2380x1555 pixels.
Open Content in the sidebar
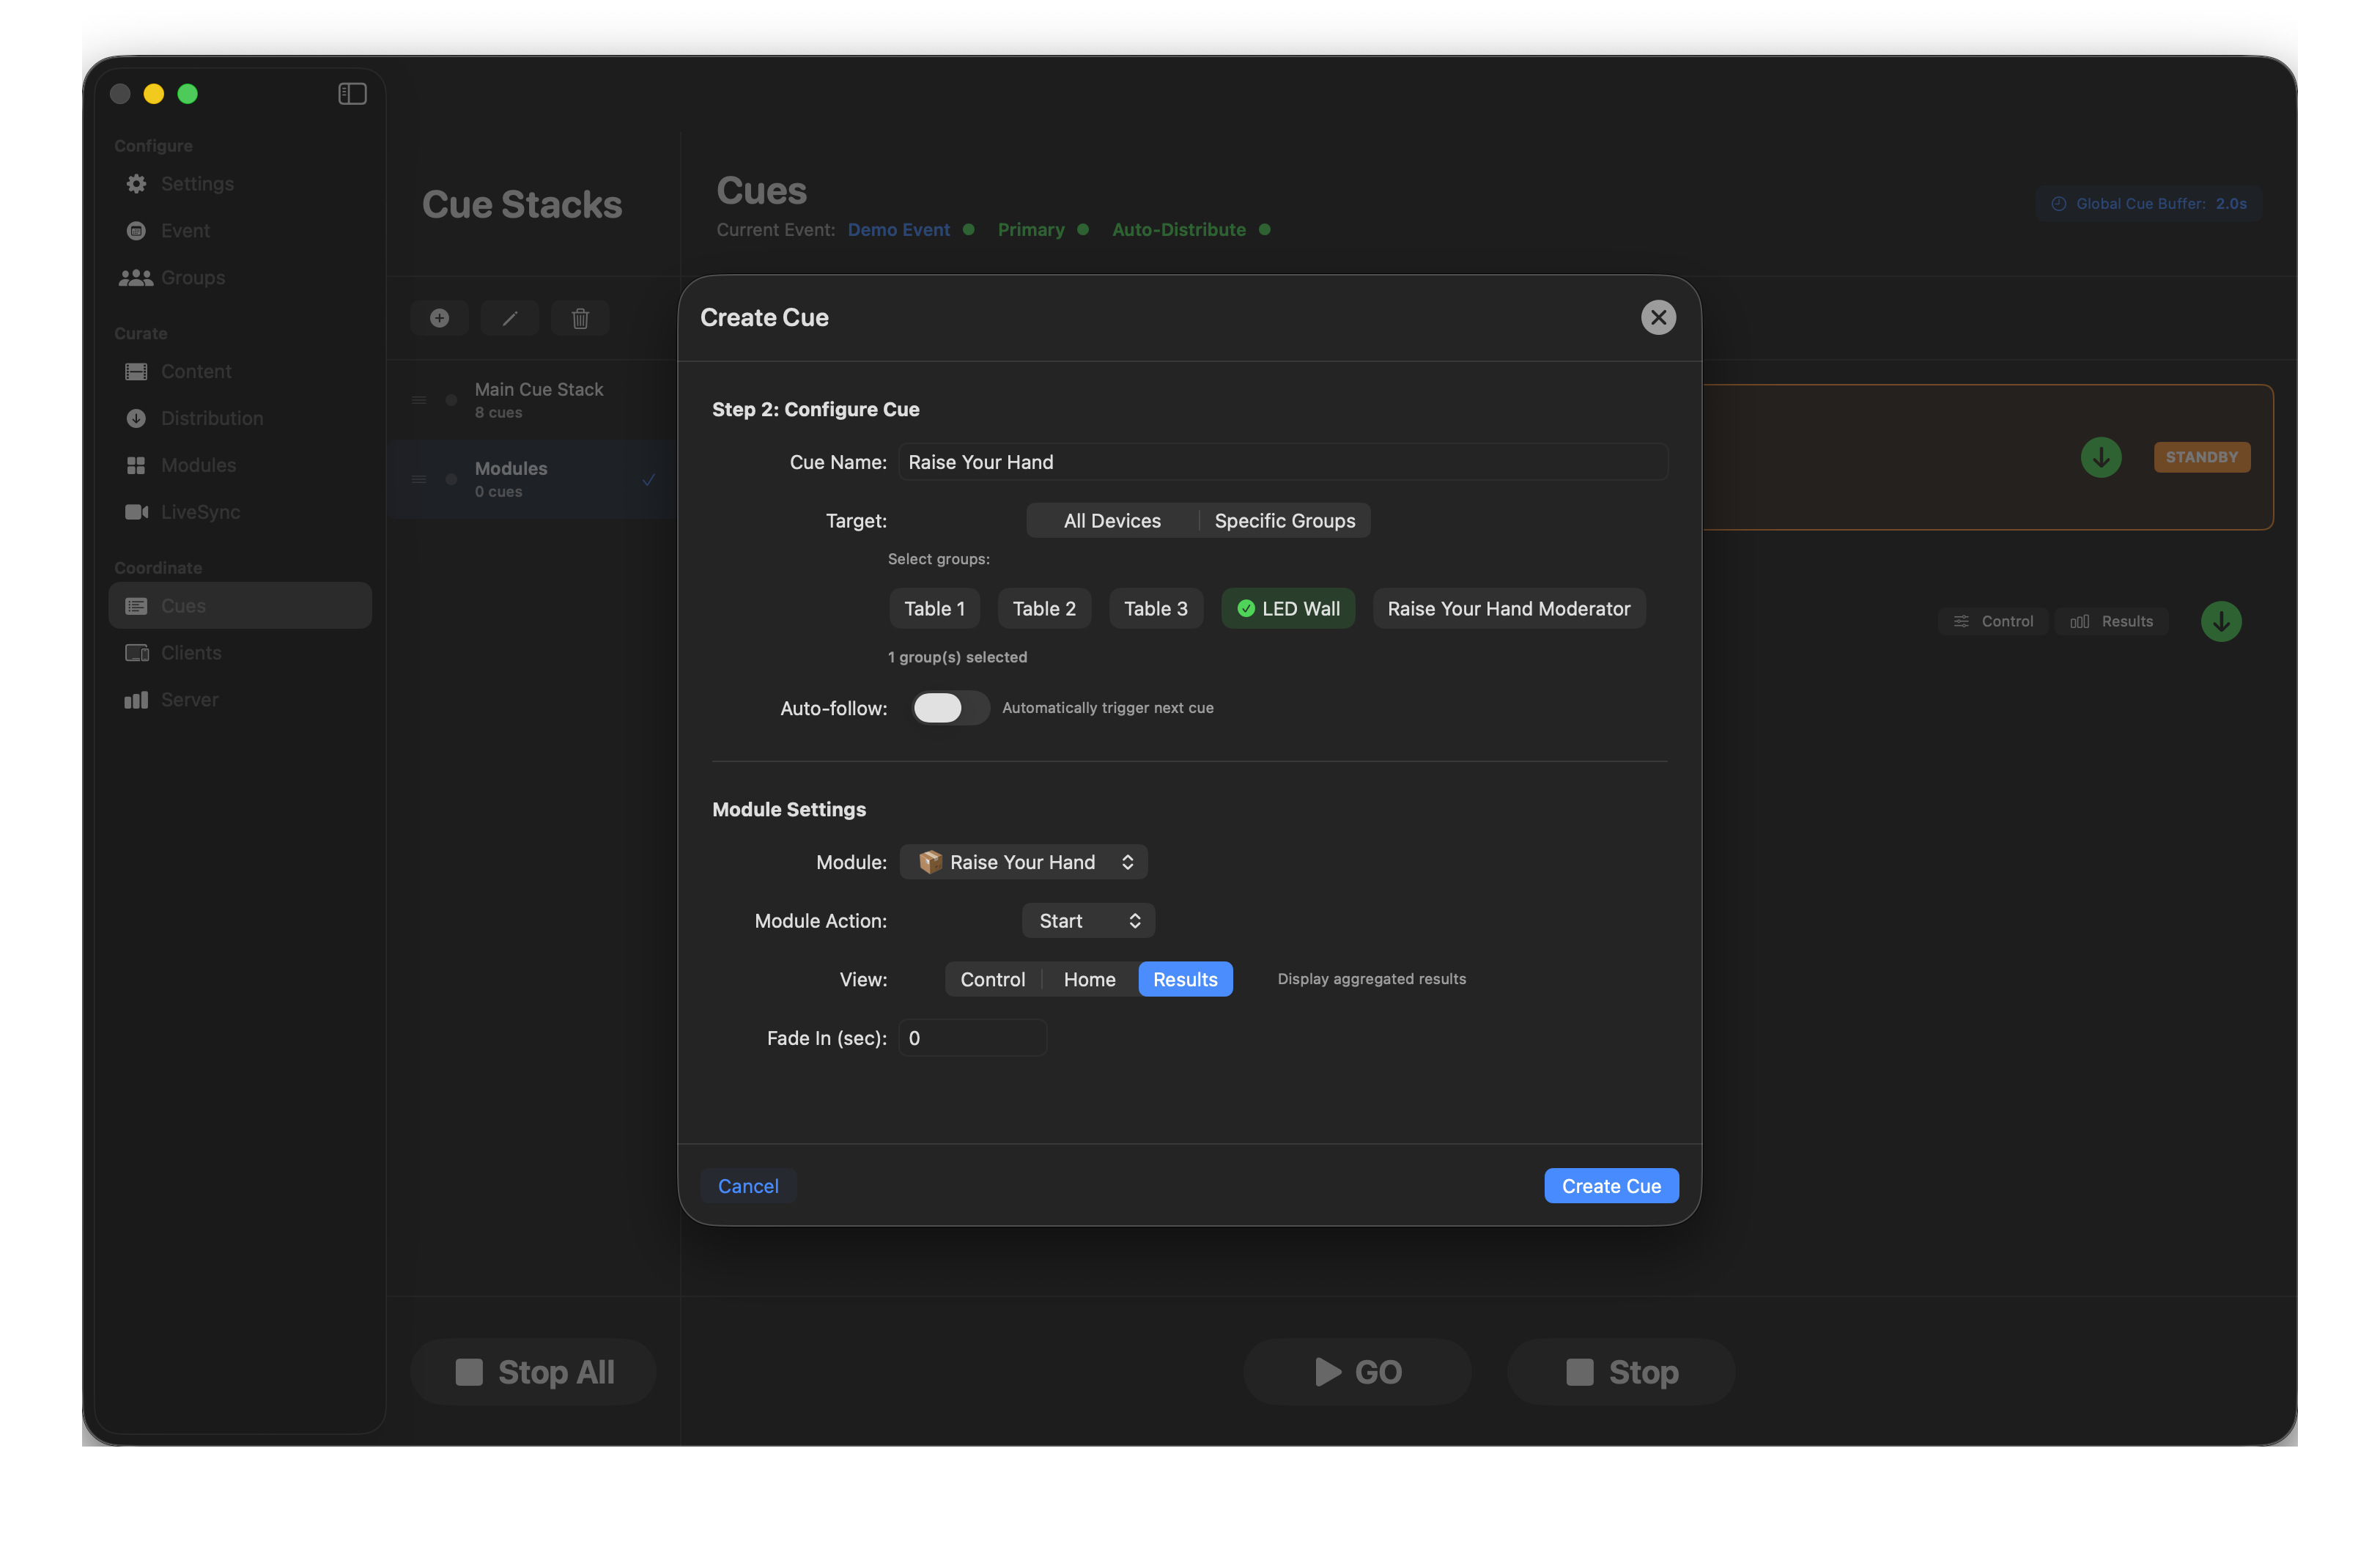tap(240, 372)
